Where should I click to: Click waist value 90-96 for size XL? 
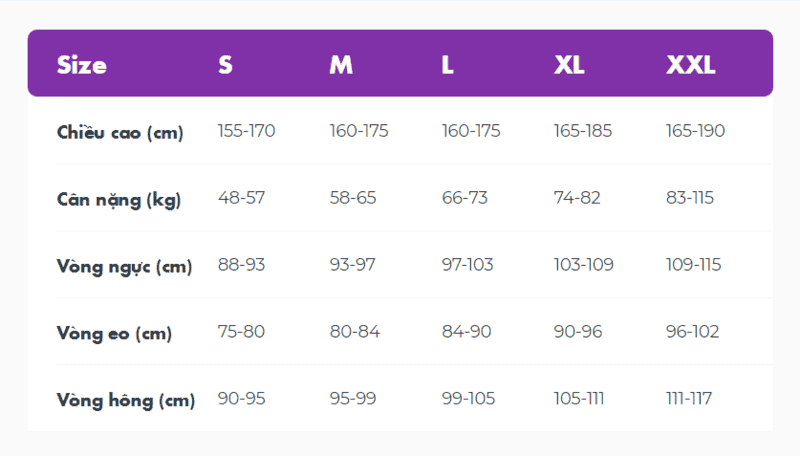tap(578, 332)
